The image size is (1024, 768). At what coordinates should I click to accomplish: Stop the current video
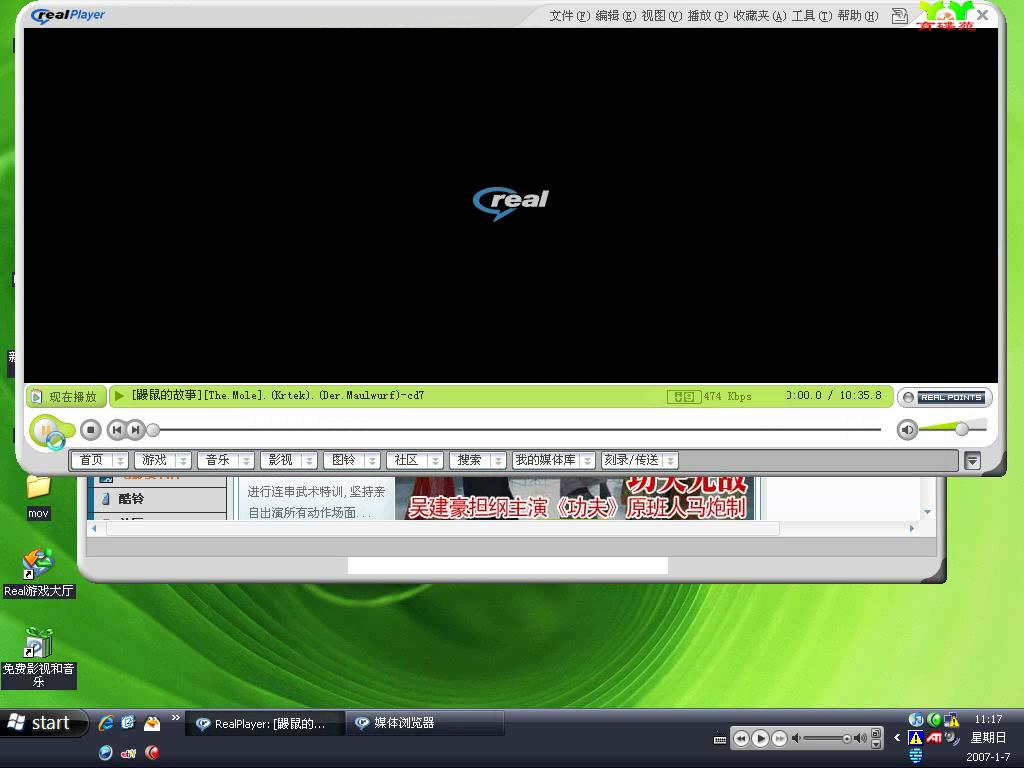[x=91, y=430]
